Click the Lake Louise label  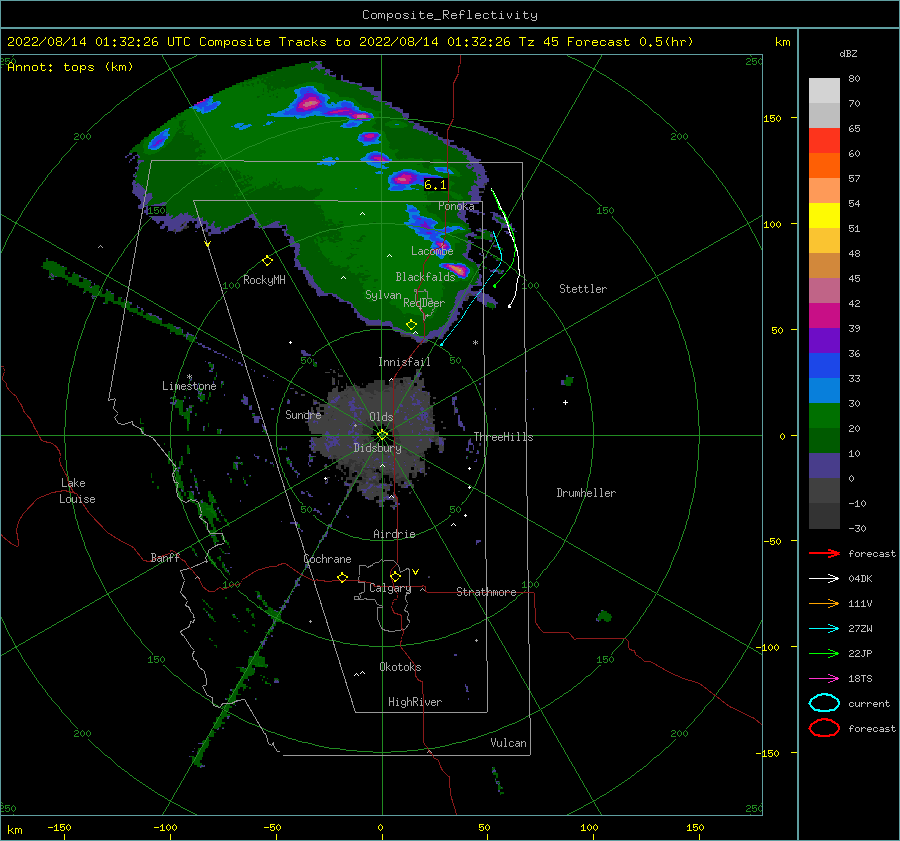(x=77, y=491)
